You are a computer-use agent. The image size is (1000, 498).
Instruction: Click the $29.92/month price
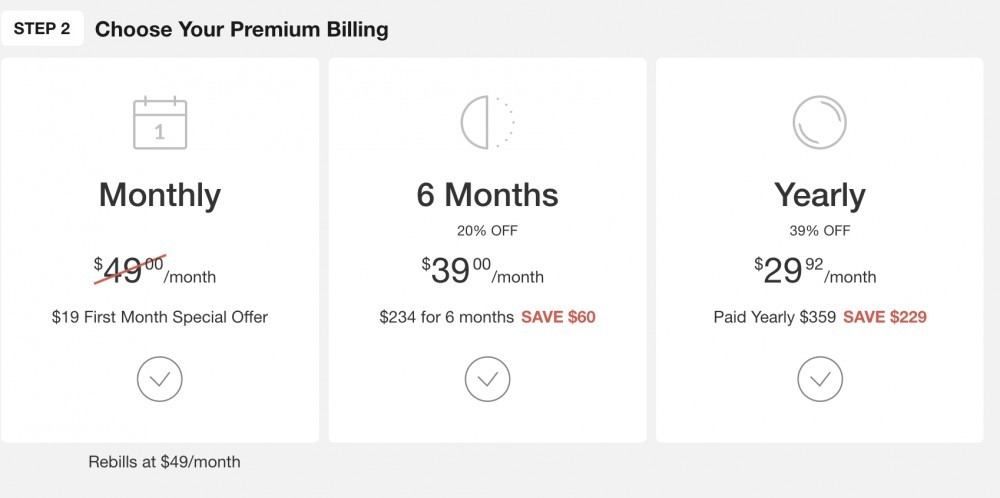[815, 270]
